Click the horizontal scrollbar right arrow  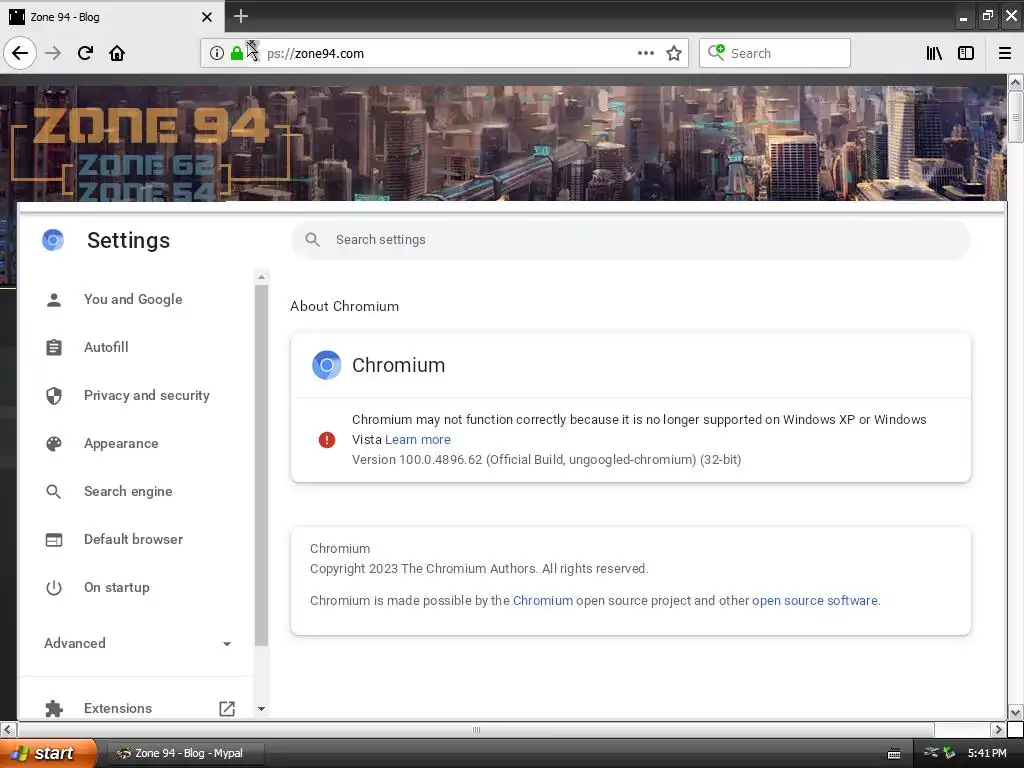(997, 729)
